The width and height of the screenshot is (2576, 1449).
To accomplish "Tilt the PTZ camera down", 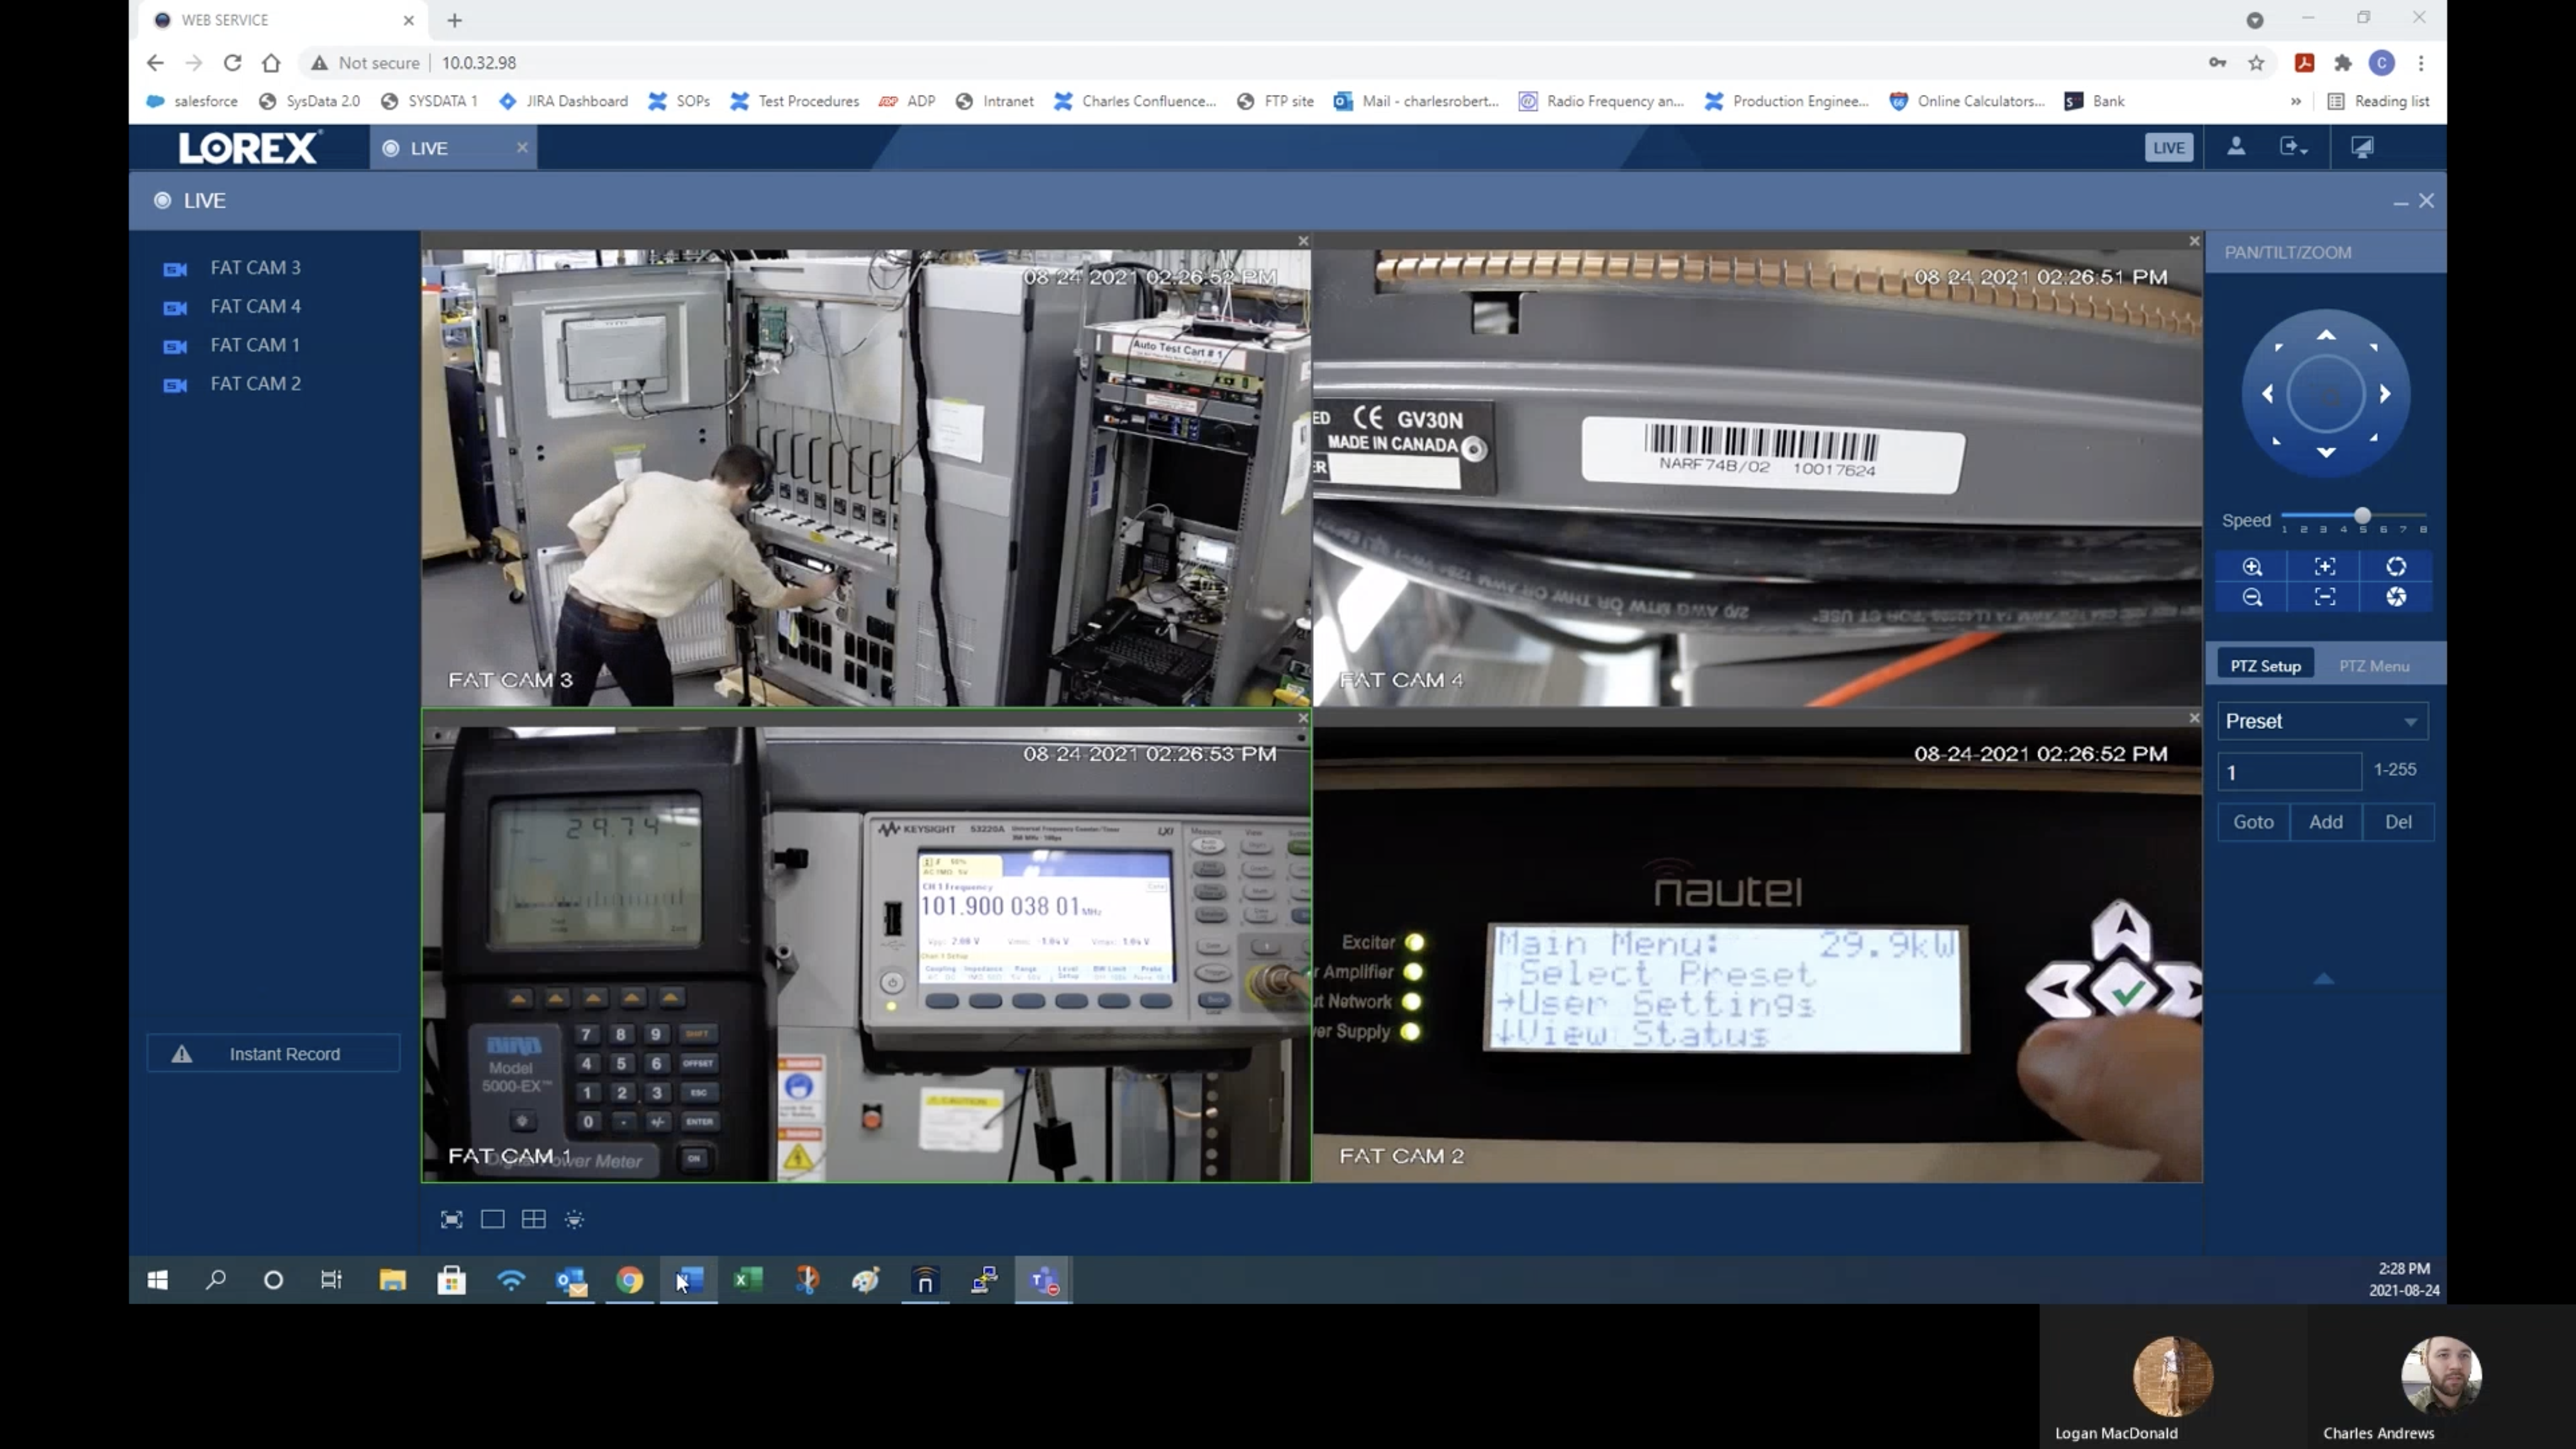I will coord(2326,453).
